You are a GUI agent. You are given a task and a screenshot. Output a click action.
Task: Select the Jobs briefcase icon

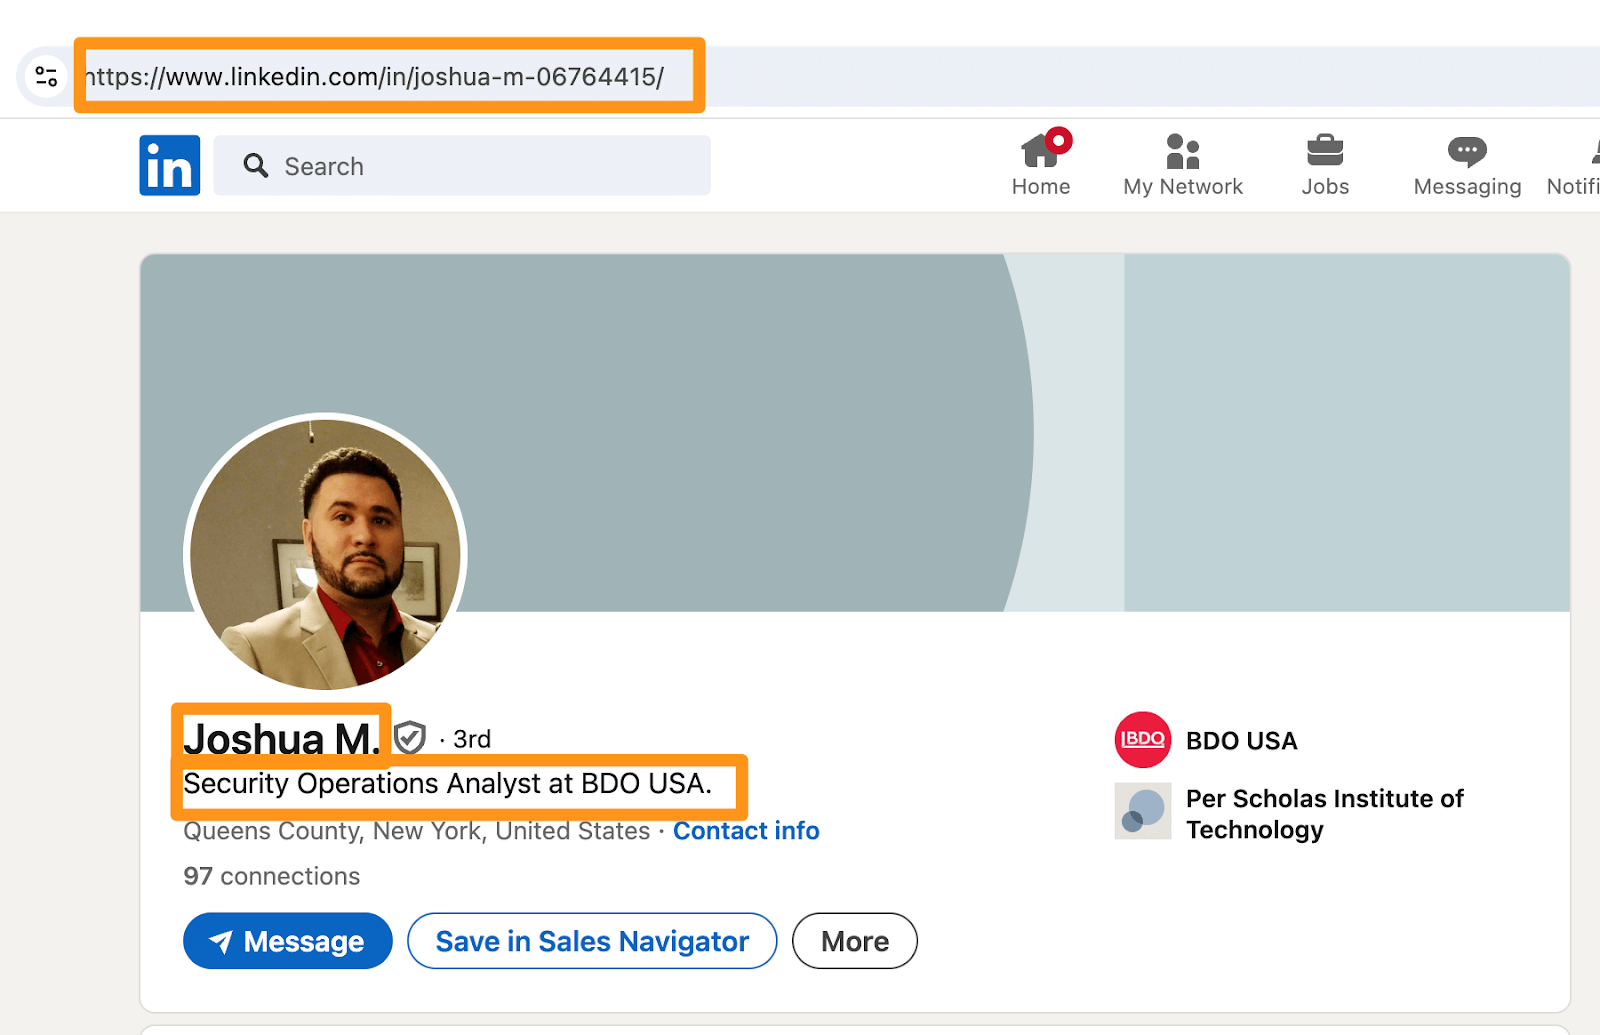click(1325, 152)
